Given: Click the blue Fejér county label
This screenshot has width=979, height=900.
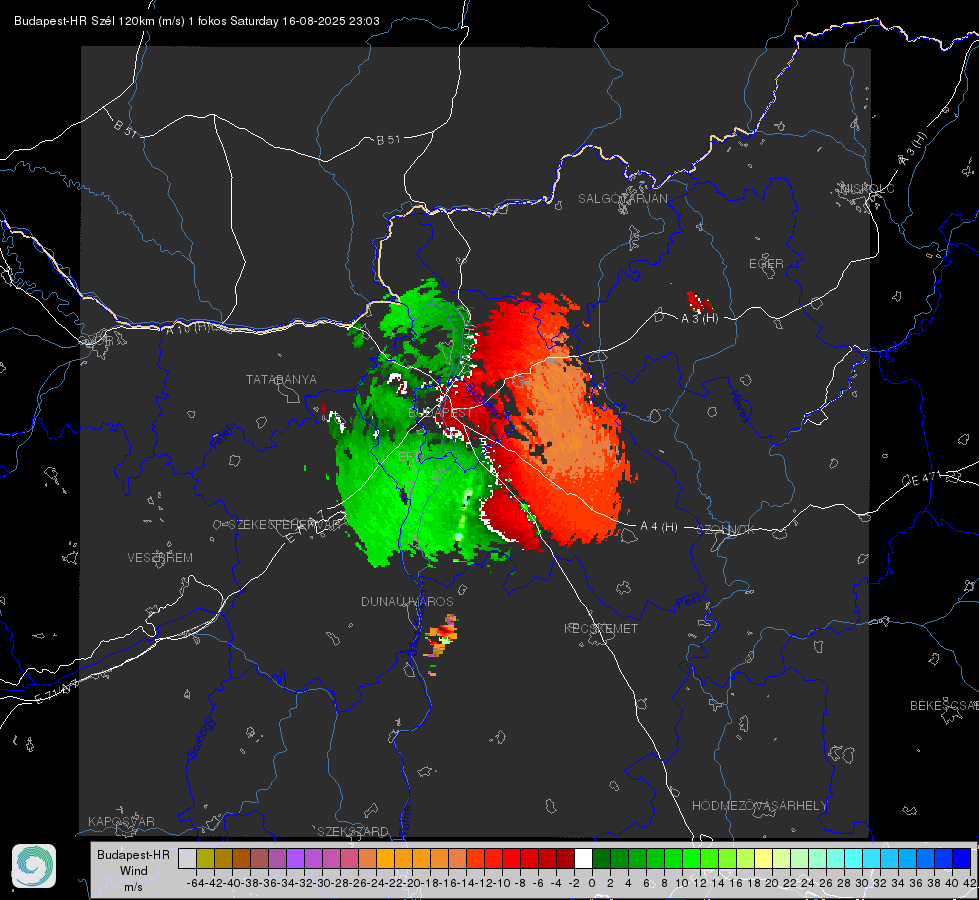Looking at the screenshot, I should 224,436.
